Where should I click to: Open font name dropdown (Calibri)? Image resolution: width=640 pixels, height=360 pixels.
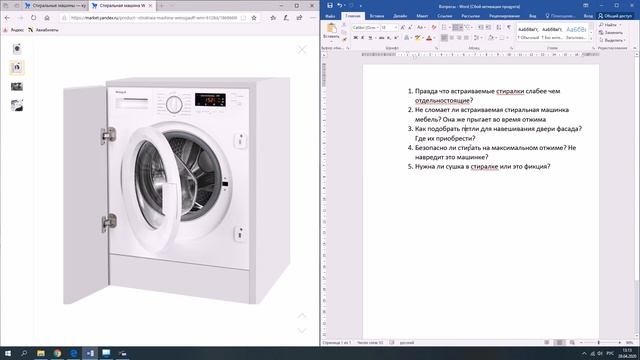(378, 27)
